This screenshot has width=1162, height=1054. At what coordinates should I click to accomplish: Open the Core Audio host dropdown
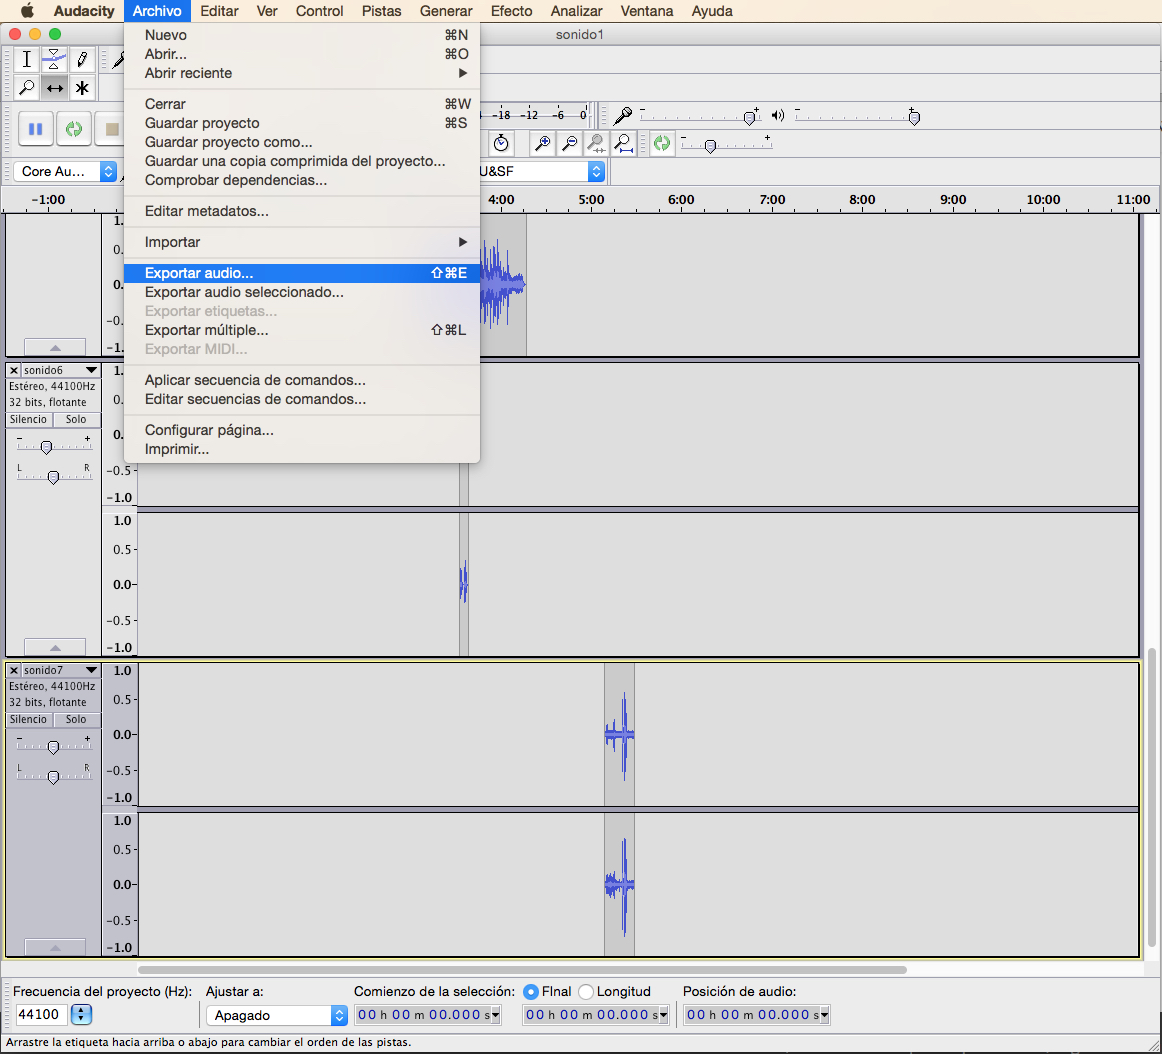click(x=66, y=172)
